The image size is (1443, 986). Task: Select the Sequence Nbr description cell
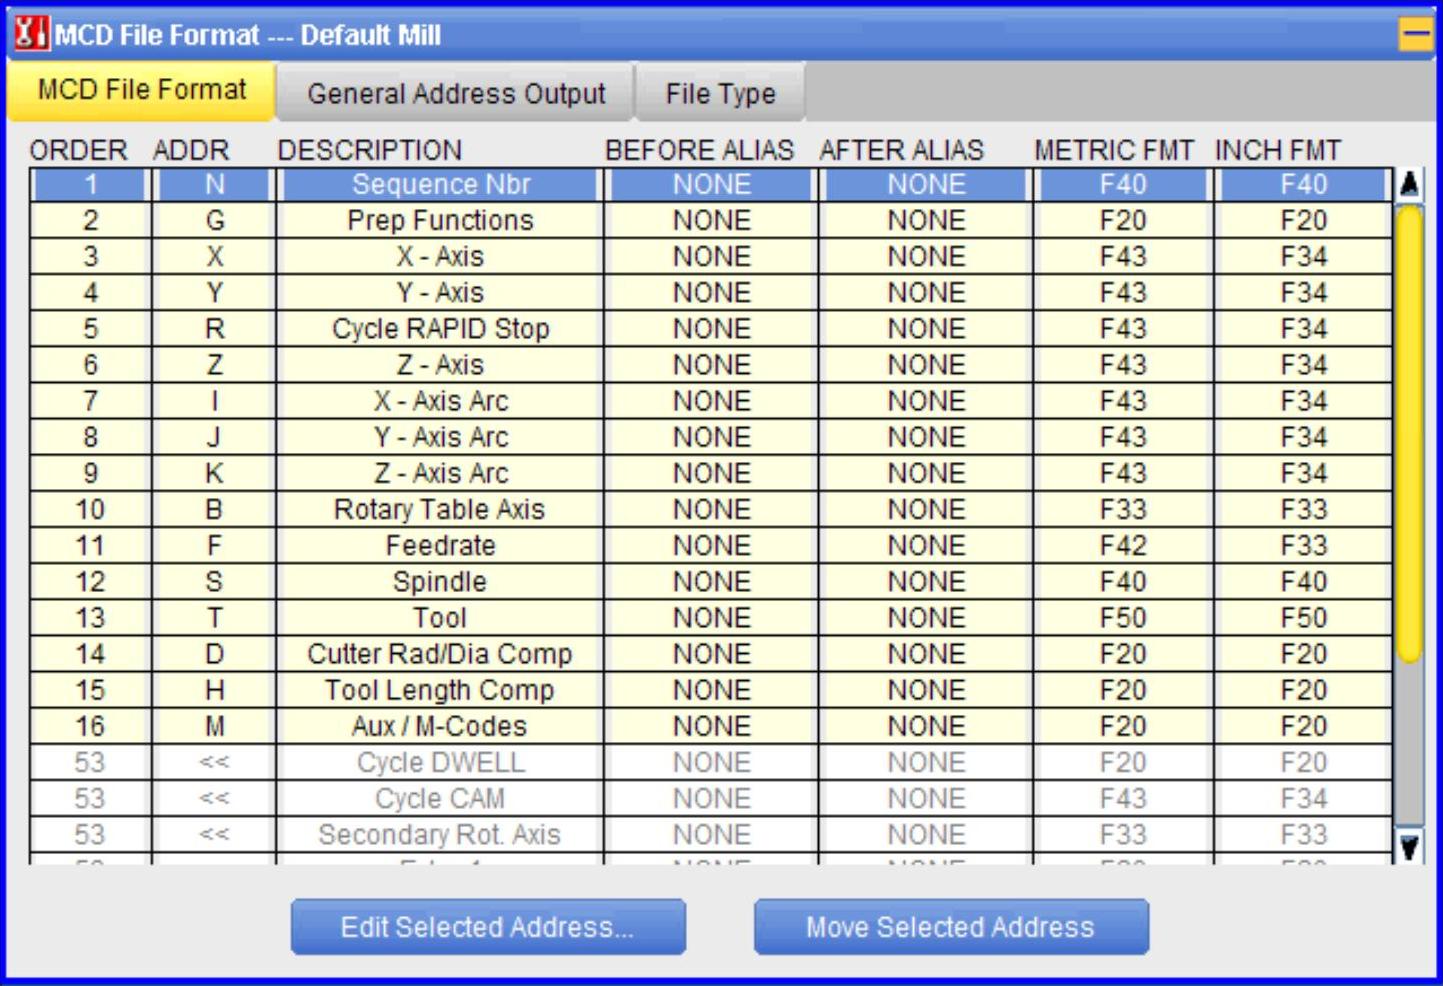(440, 185)
